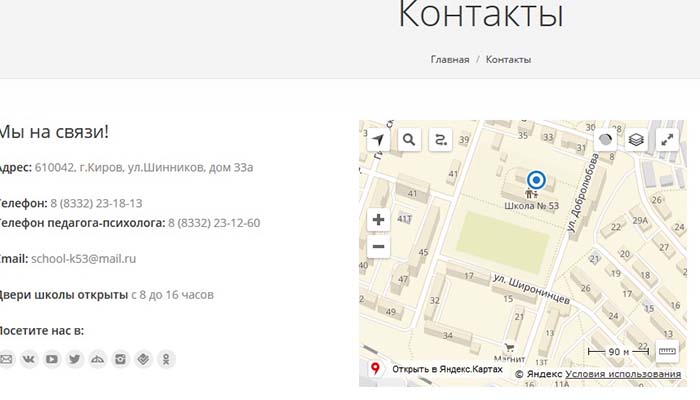Click the geolocation arrow on the map
700x400 pixels.
pyautogui.click(x=378, y=140)
